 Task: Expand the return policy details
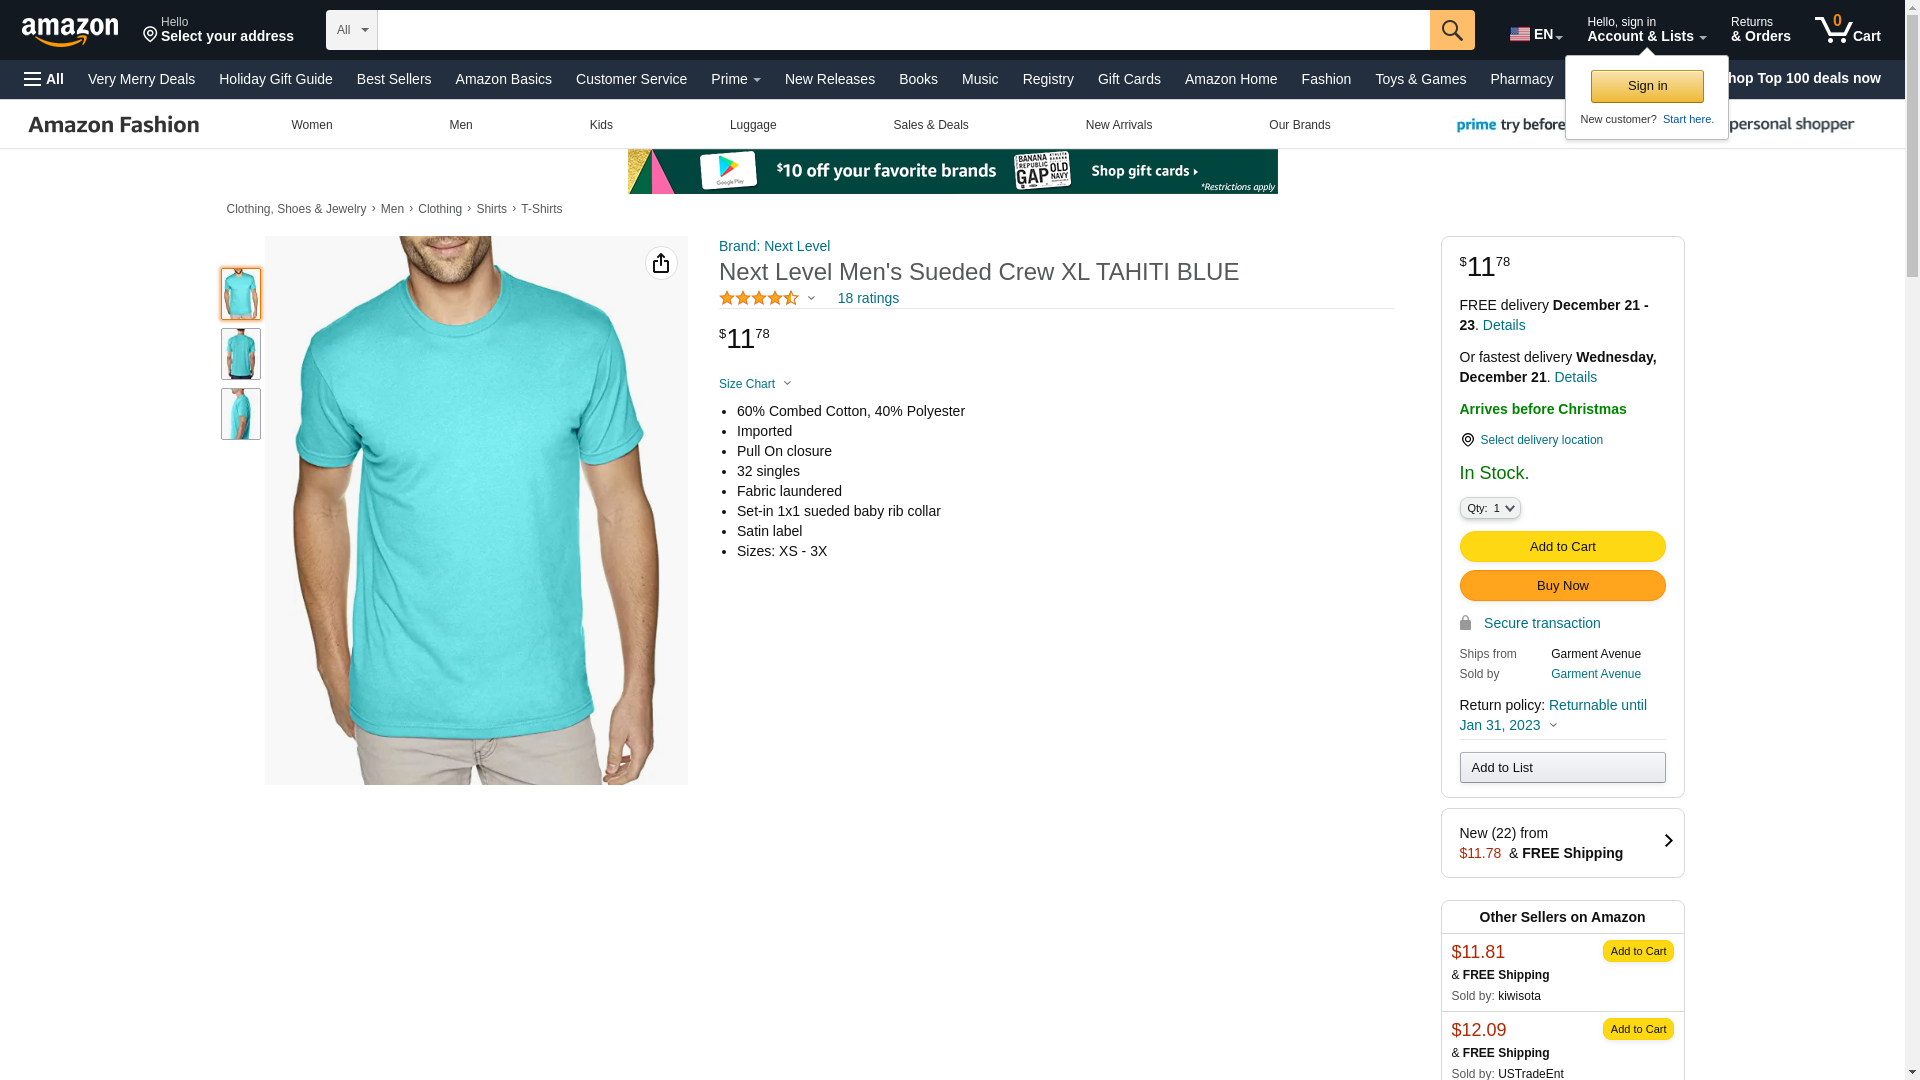[x=1553, y=725]
